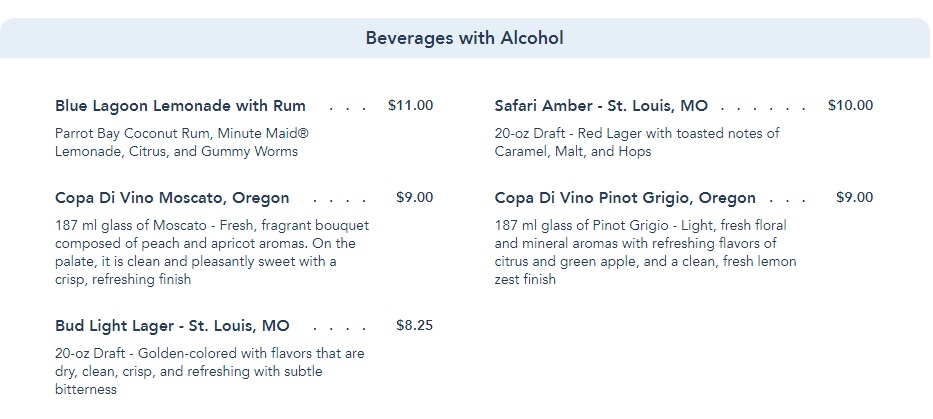Select Copa Di Vino Moscato, Oregon title
This screenshot has width=933, height=419.
coord(172,198)
